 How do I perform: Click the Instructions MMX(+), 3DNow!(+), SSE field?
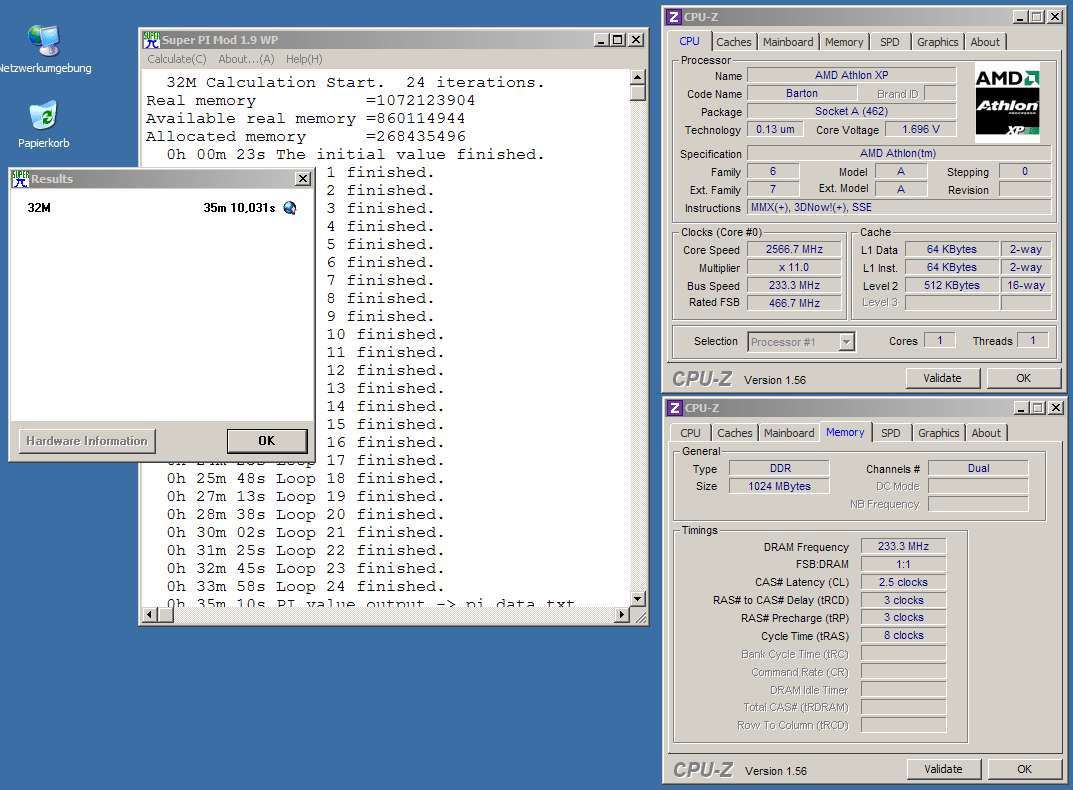coord(899,207)
